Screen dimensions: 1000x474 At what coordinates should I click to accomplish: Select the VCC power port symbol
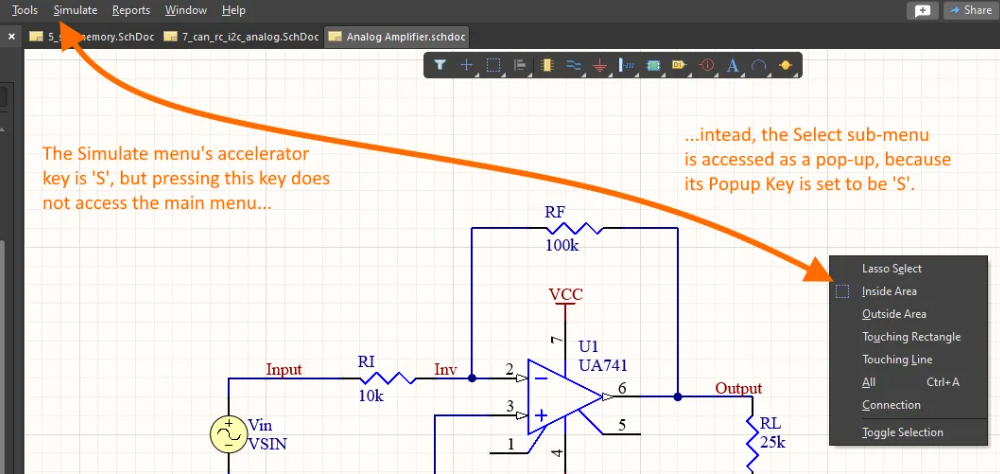[566, 304]
